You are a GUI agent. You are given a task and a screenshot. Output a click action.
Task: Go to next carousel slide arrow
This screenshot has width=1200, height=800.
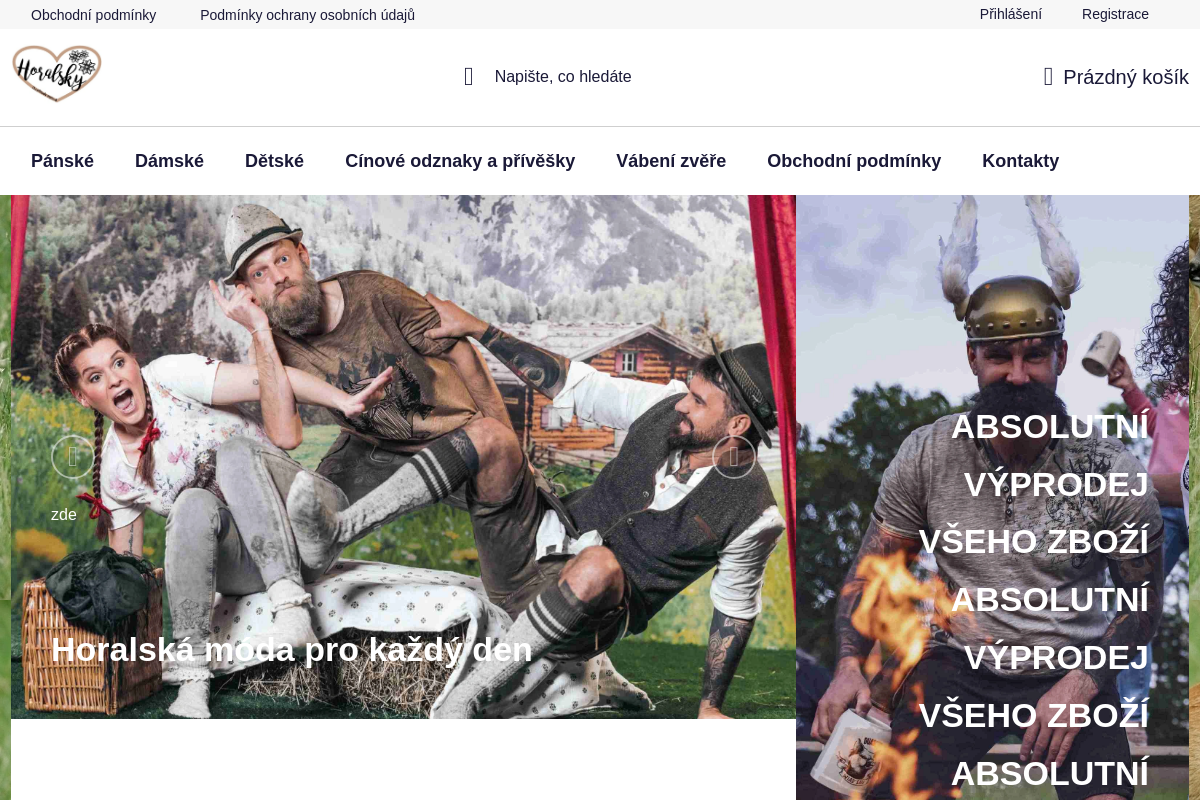coord(734,457)
